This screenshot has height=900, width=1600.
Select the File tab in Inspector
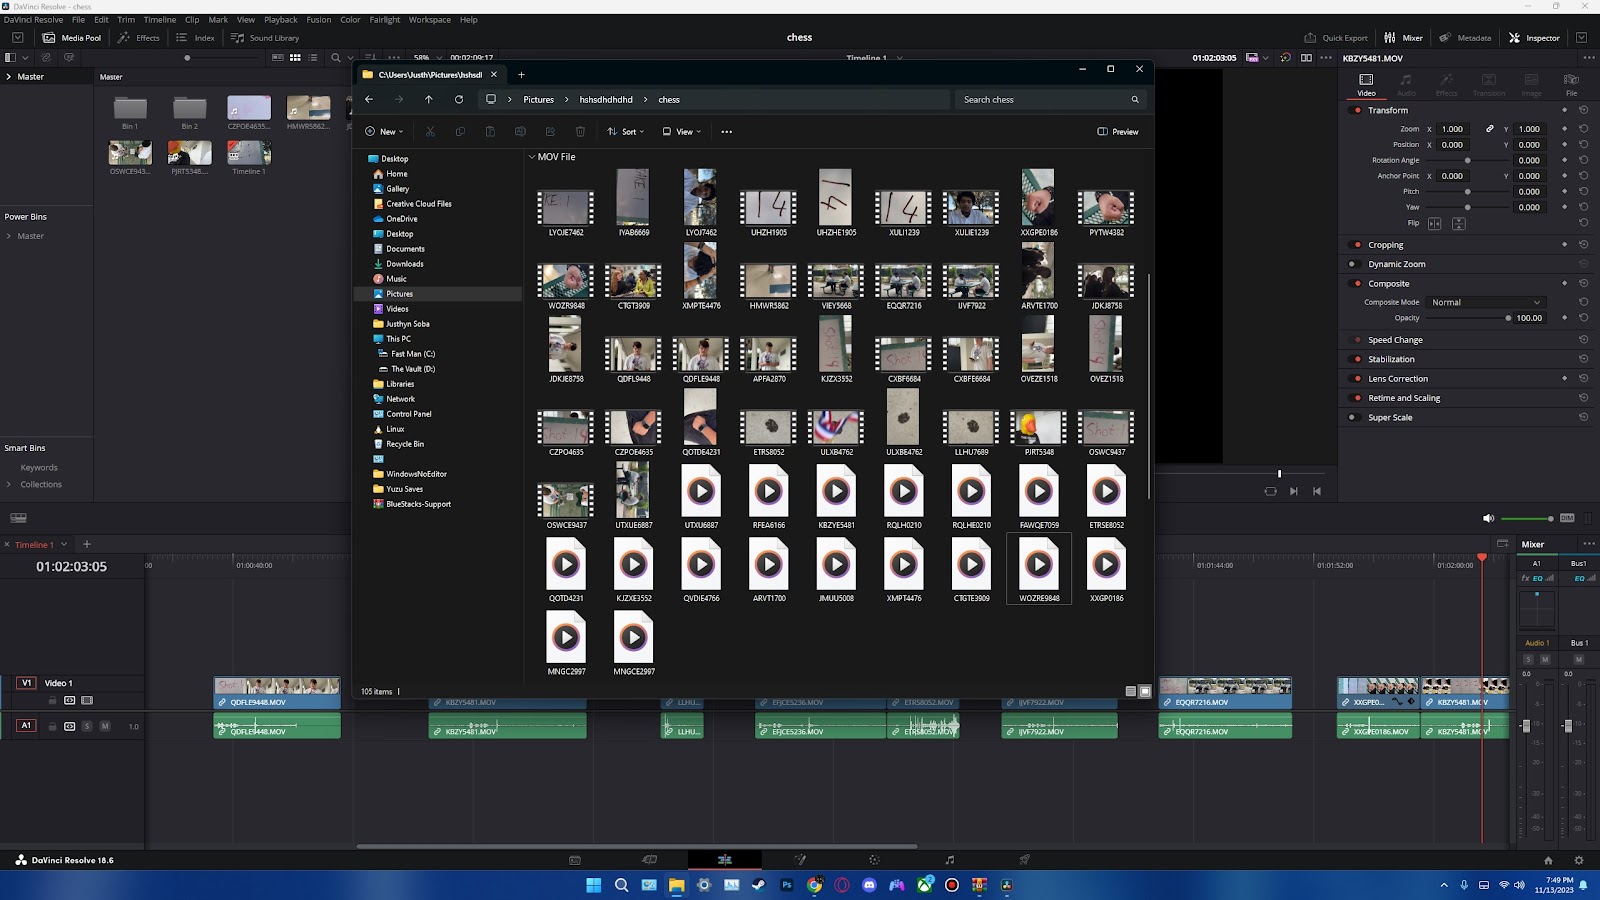1571,84
